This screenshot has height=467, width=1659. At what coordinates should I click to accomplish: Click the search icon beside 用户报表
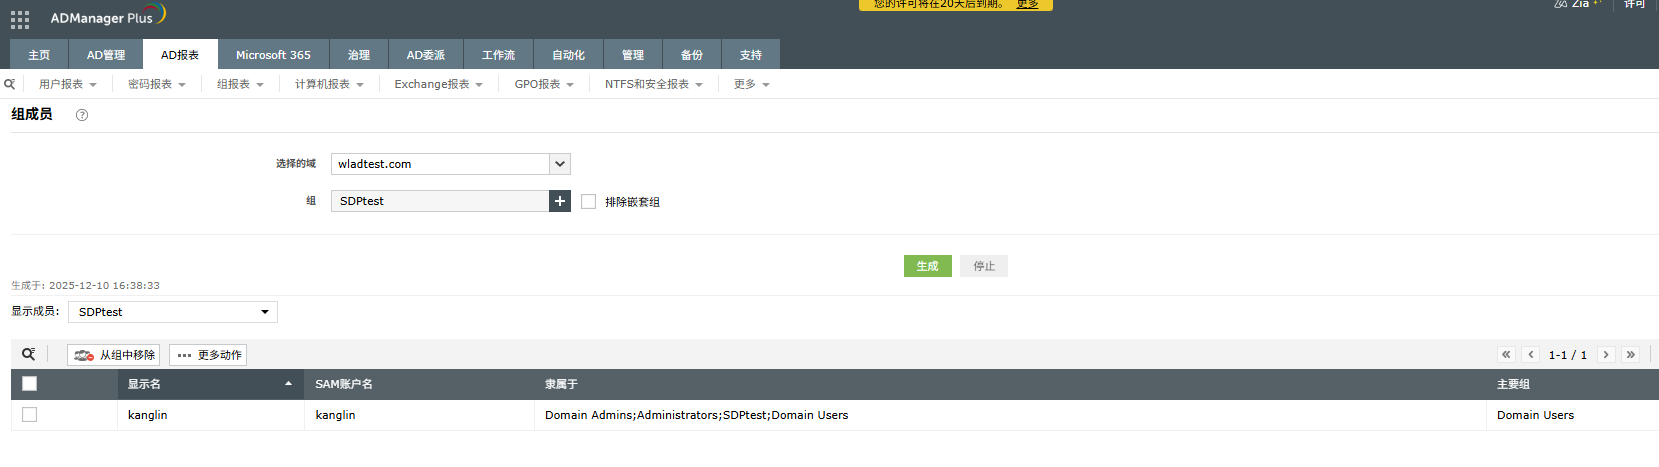point(10,84)
